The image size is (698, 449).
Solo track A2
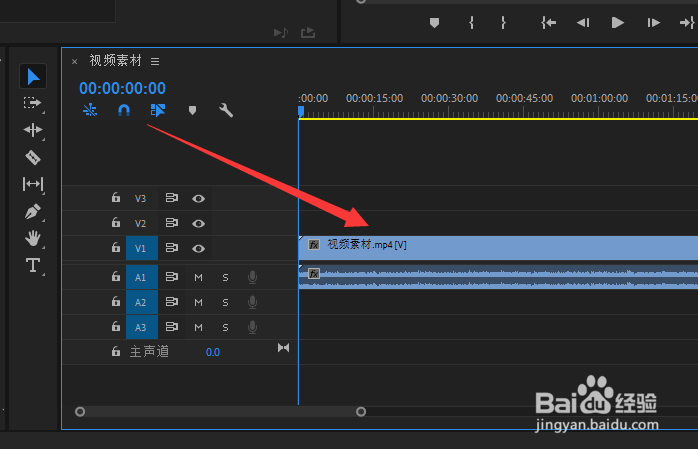[225, 303]
